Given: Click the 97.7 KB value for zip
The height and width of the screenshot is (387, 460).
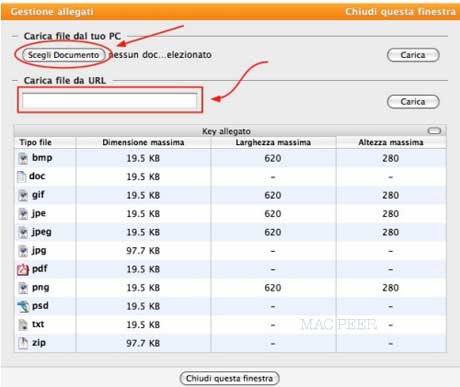Looking at the screenshot, I should (143, 343).
